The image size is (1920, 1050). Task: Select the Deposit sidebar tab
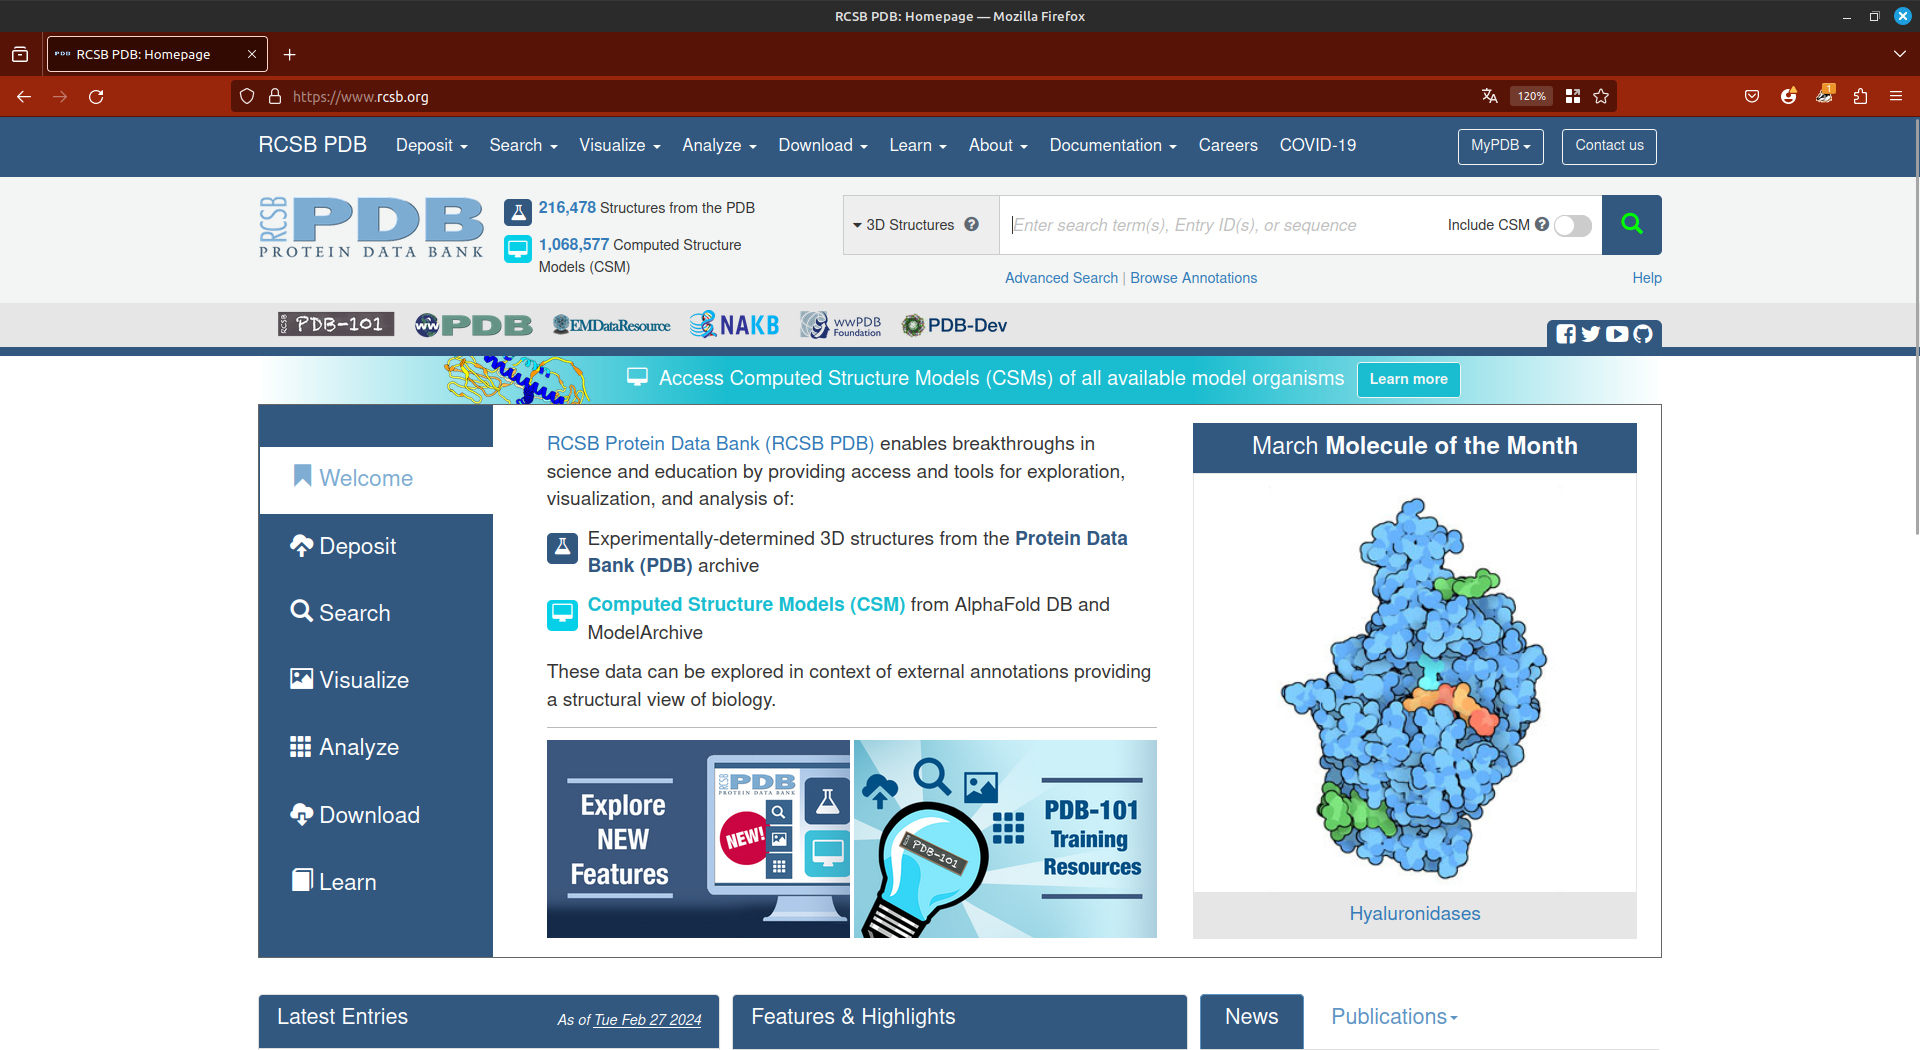point(376,547)
